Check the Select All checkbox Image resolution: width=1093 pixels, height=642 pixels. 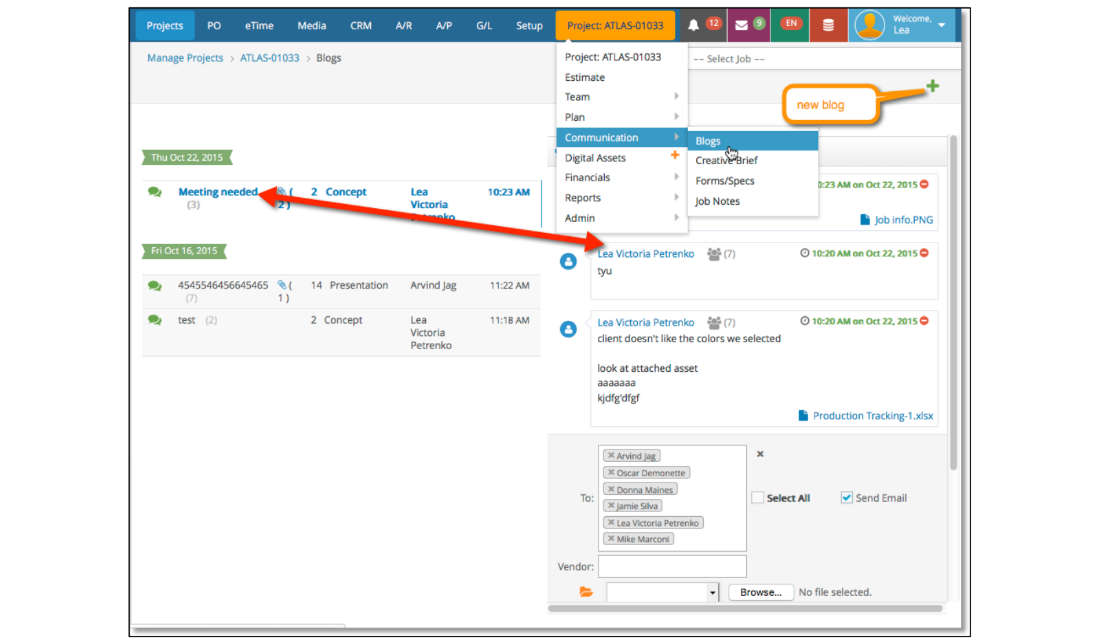pyautogui.click(x=758, y=498)
